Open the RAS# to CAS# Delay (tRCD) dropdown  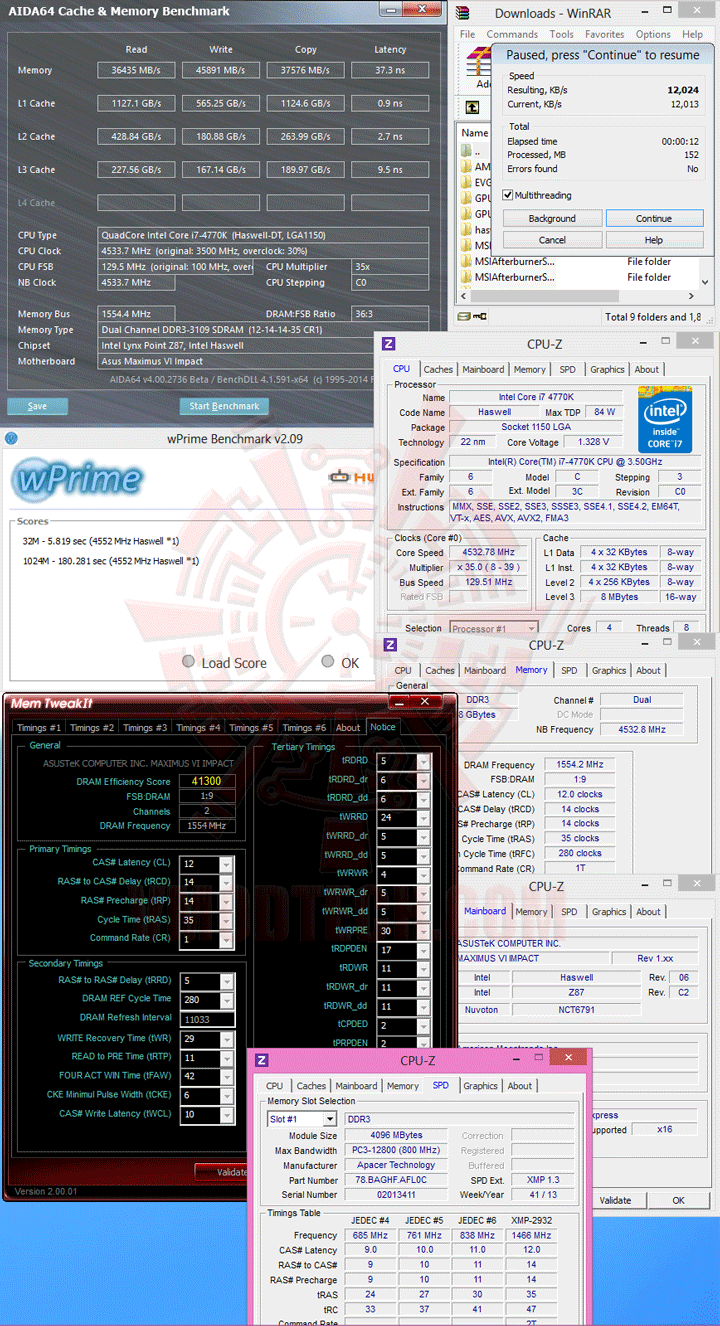(226, 883)
